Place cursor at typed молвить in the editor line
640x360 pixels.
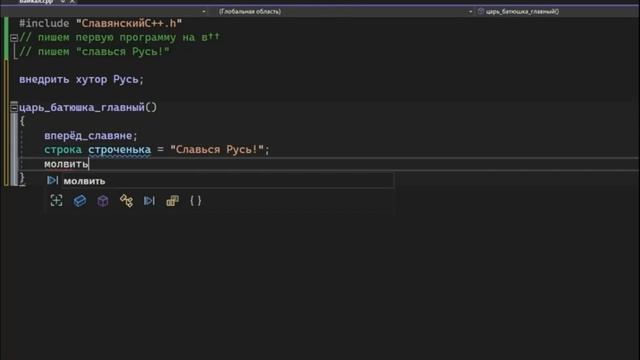tap(66, 164)
